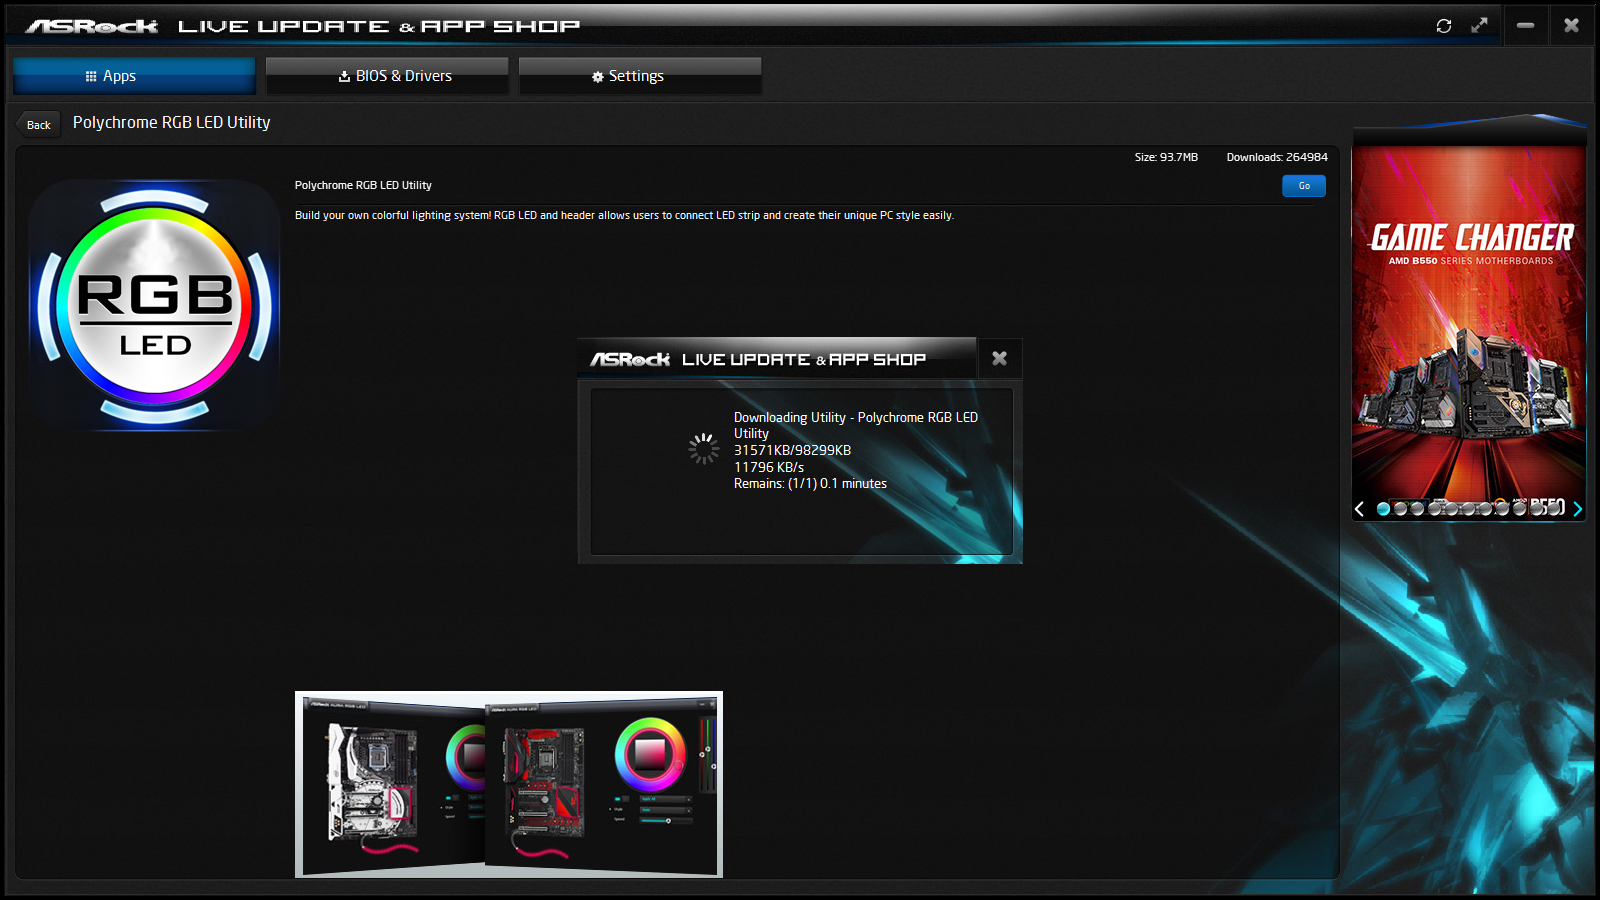Select the last banner carousel dot
1600x900 pixels.
(1554, 509)
